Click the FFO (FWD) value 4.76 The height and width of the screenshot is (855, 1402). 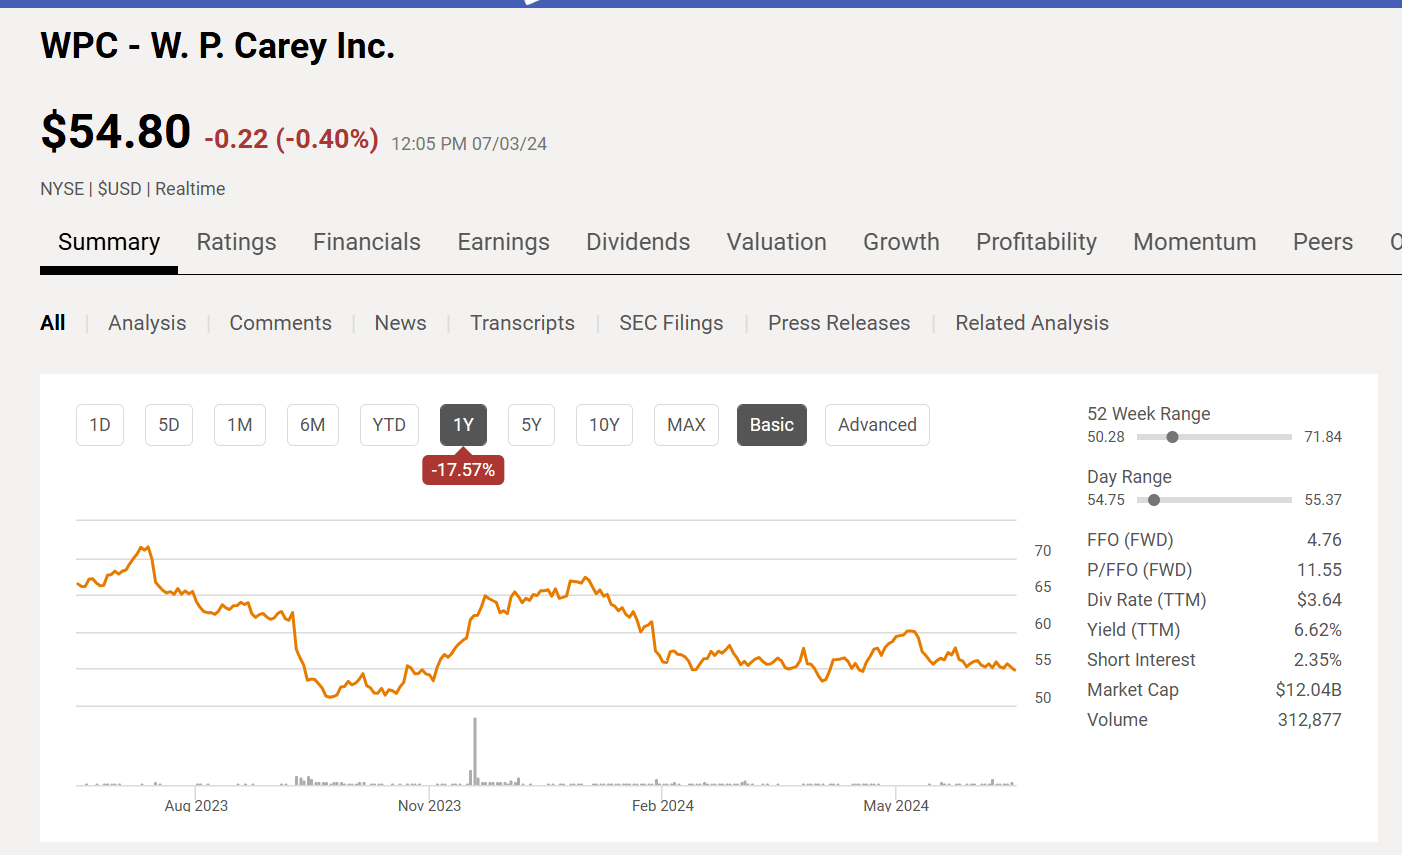pyautogui.click(x=1324, y=540)
